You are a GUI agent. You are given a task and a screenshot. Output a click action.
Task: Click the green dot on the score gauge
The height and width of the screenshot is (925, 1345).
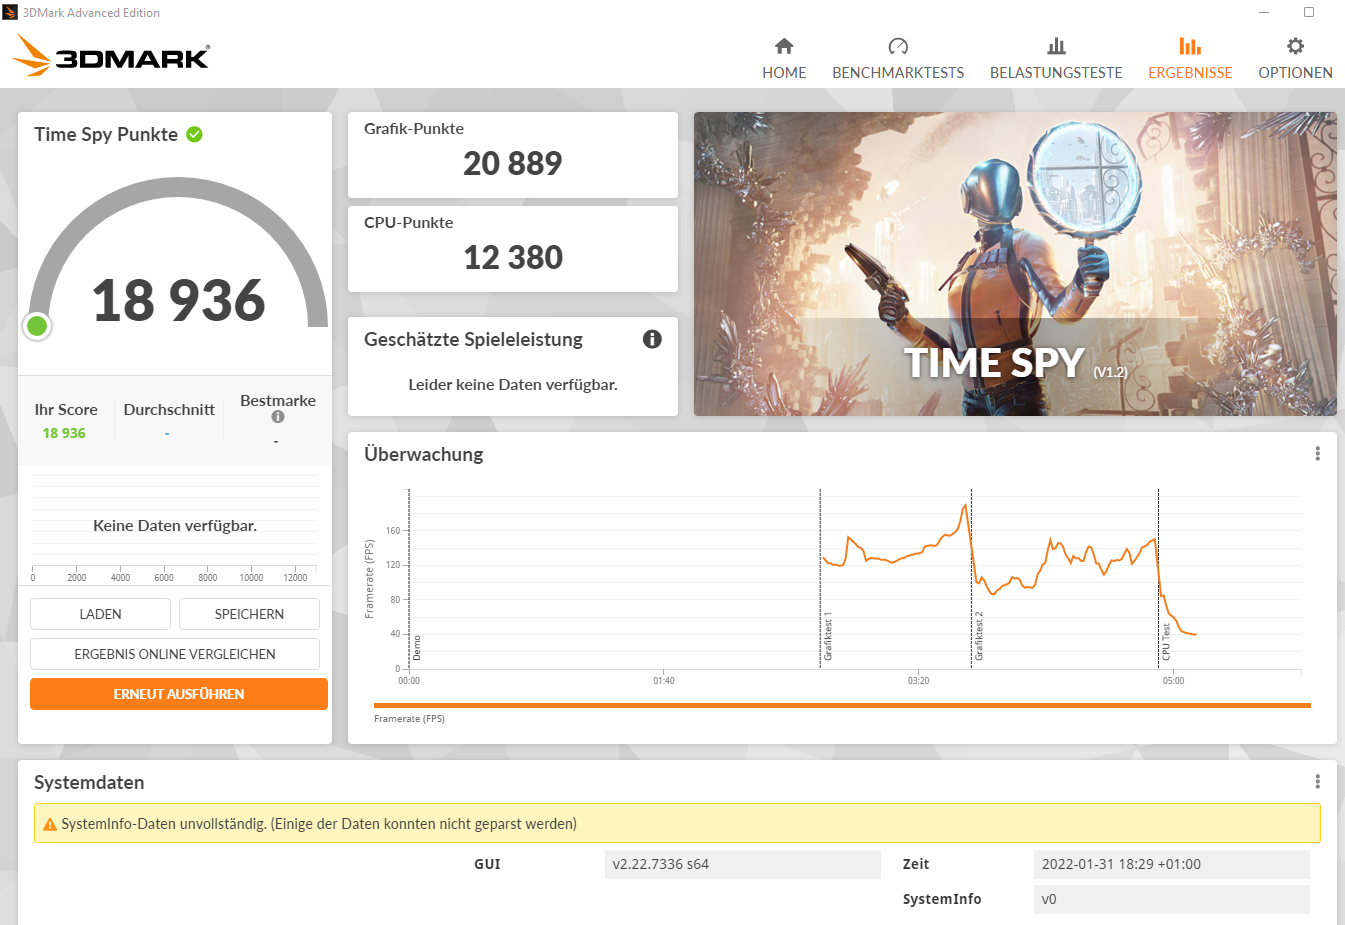[x=37, y=325]
